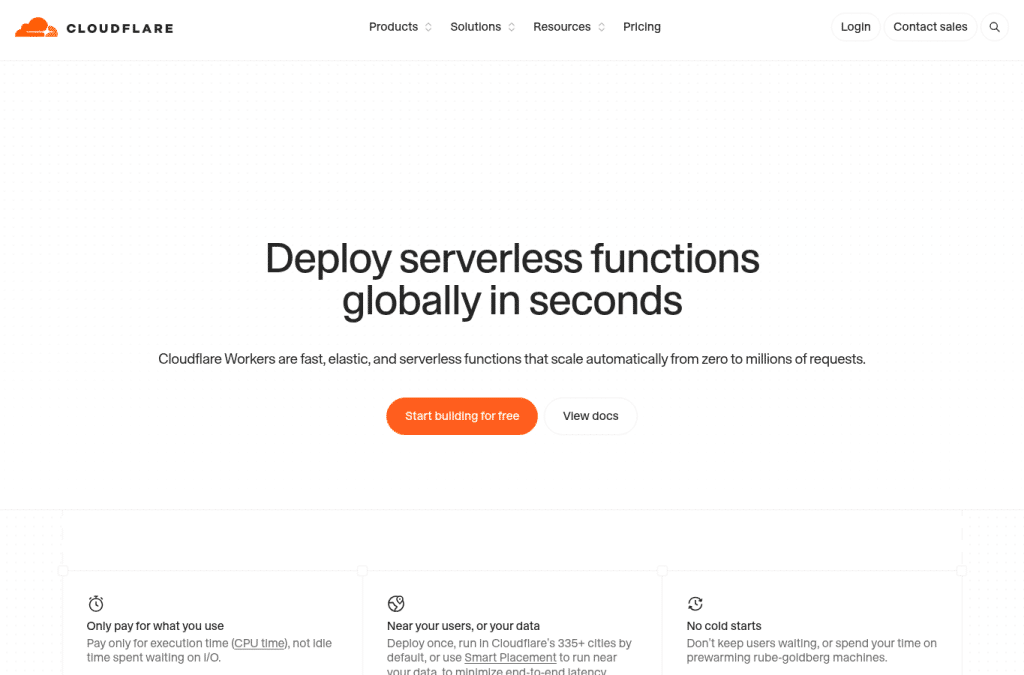Open search via magnifier icon
Screen dimensions: 1024x675
coord(995,27)
